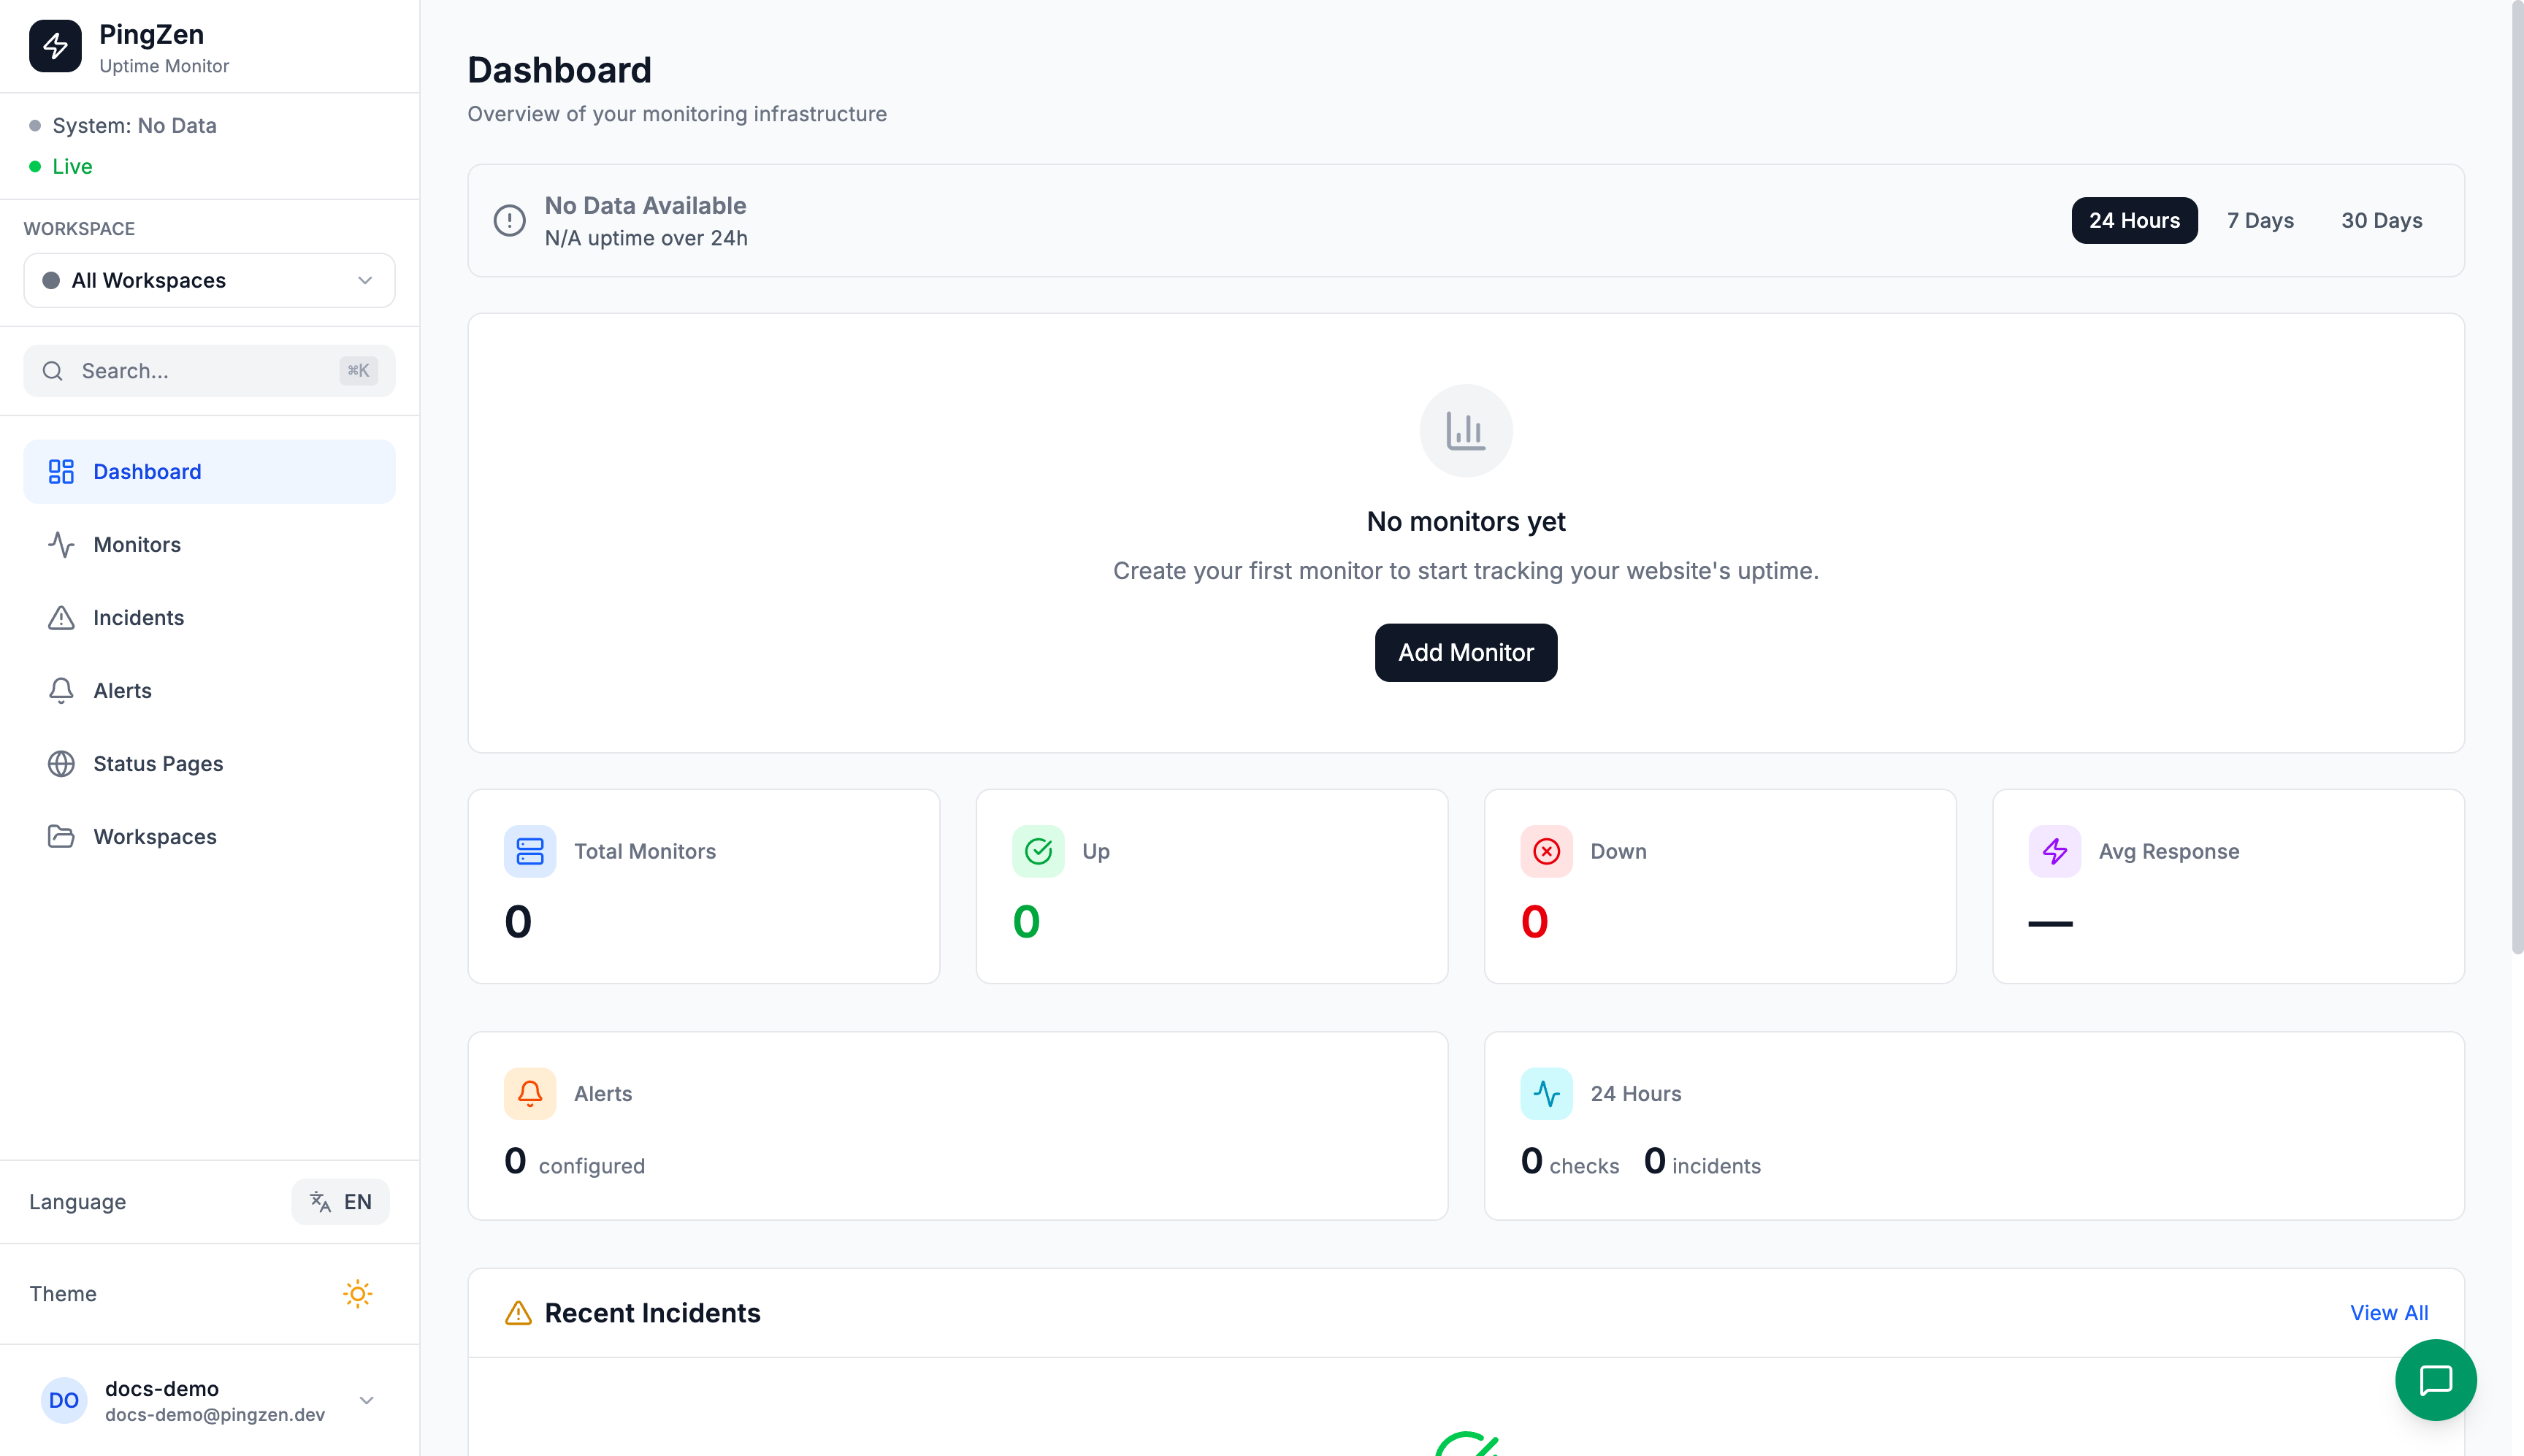The height and width of the screenshot is (1456, 2524).
Task: Focus the Search input field
Action: click(209, 371)
